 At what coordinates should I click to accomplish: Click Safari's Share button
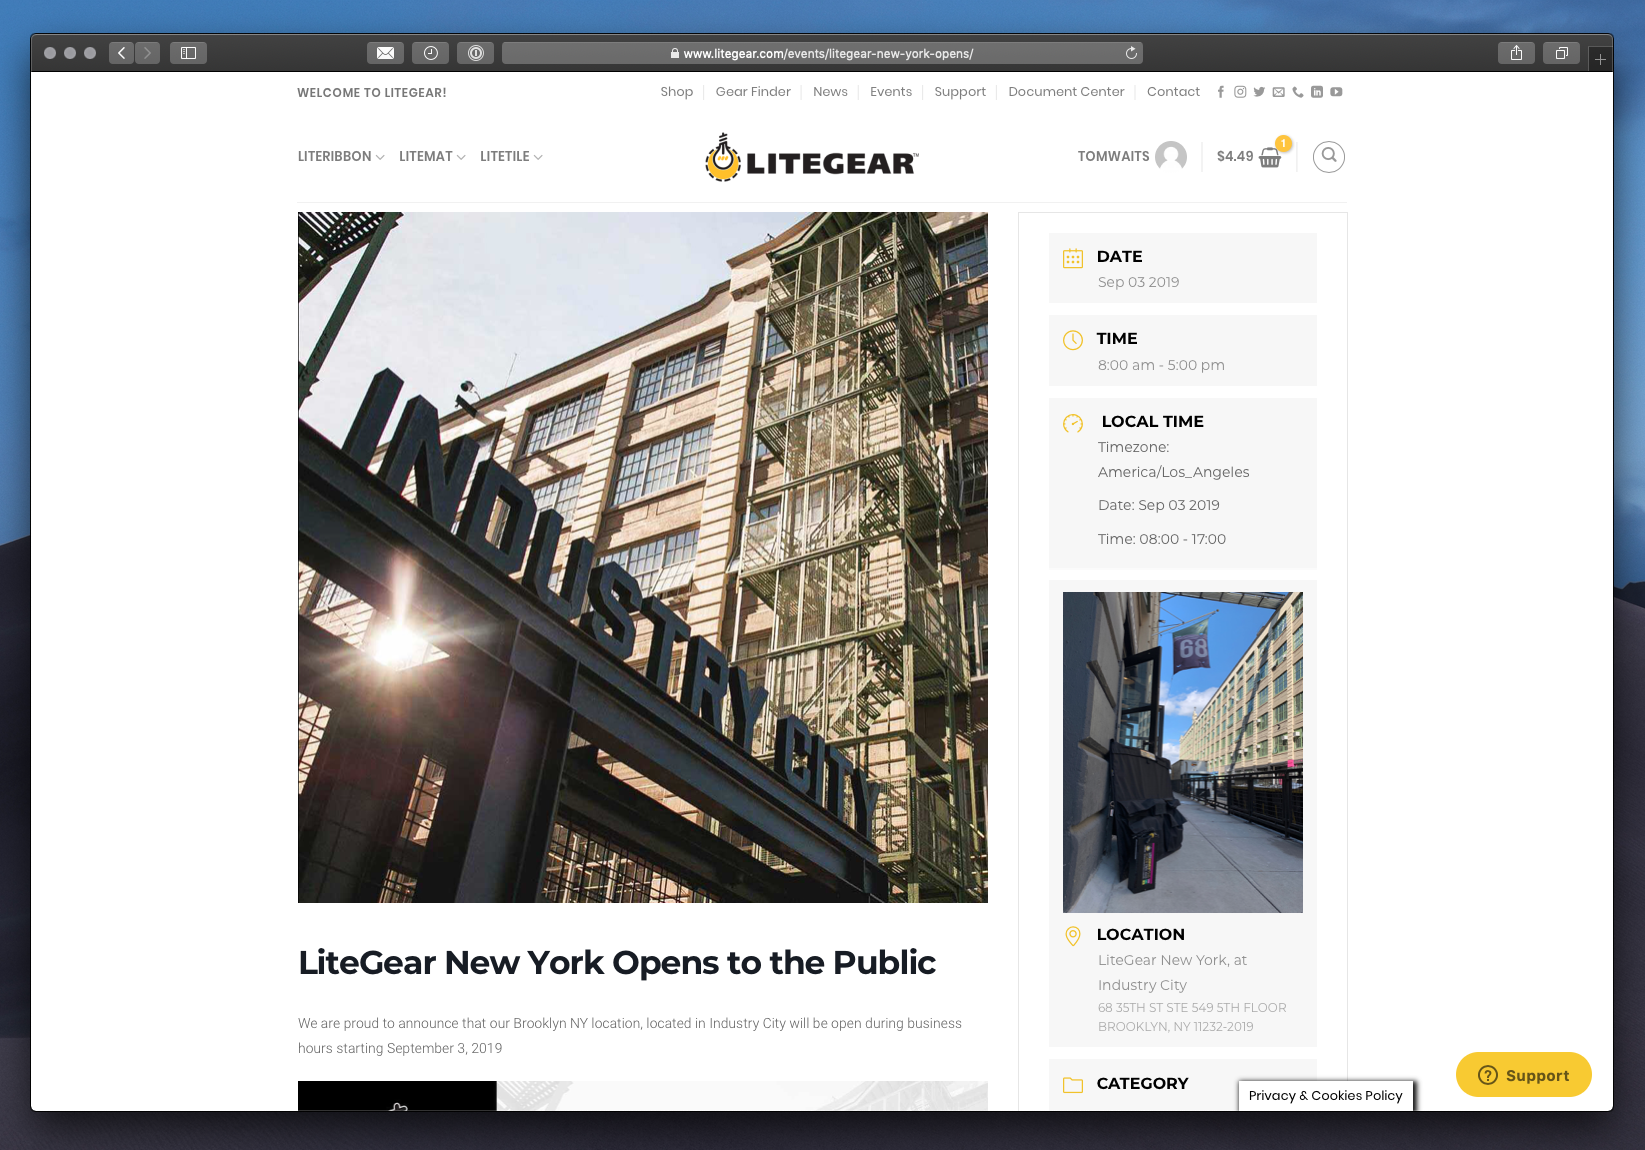(x=1516, y=53)
